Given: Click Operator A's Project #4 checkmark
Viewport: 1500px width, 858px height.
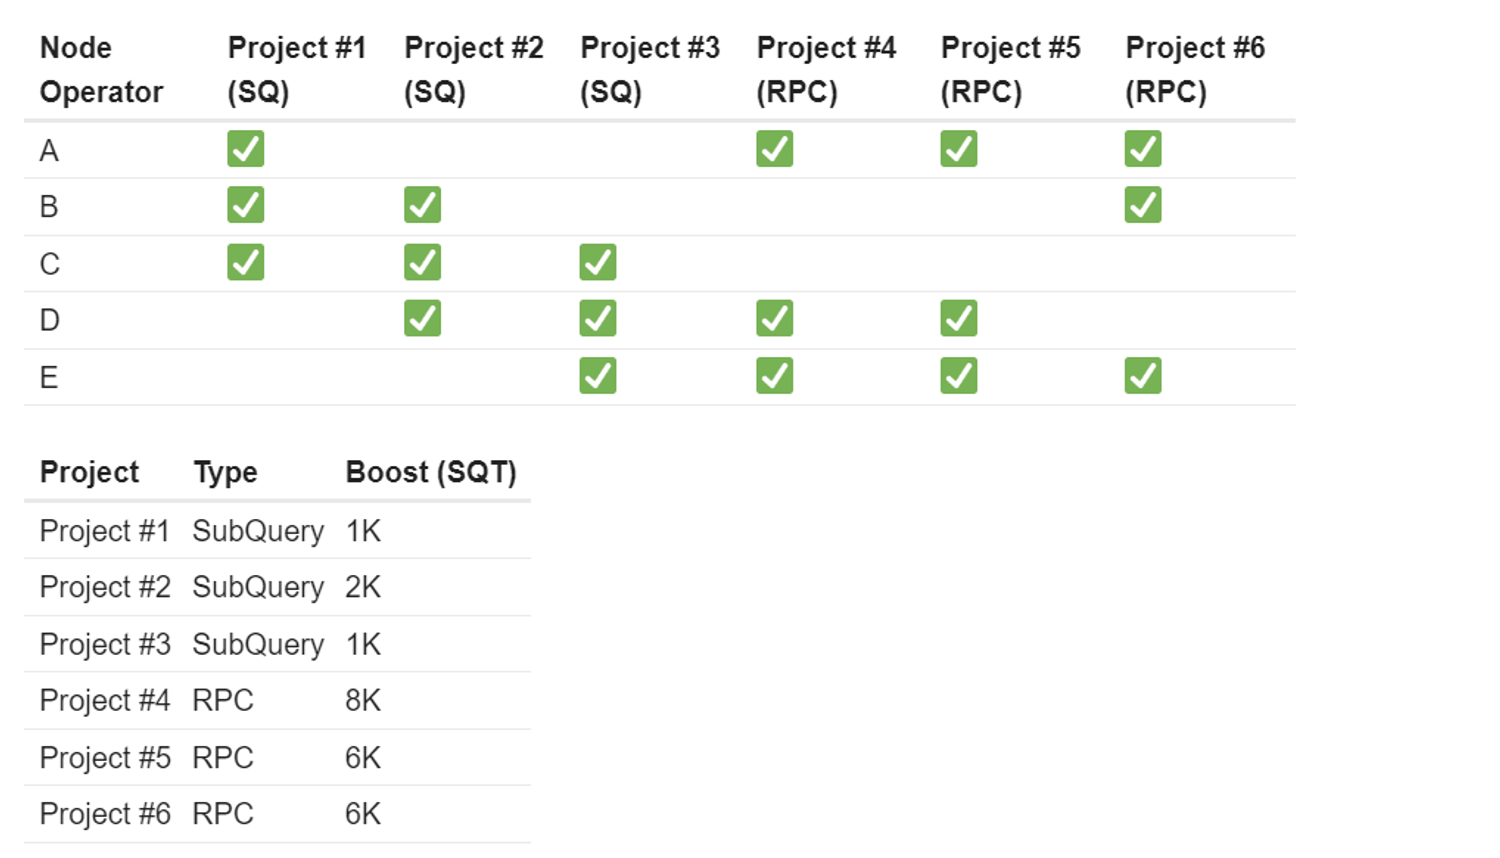Looking at the screenshot, I should 775,149.
